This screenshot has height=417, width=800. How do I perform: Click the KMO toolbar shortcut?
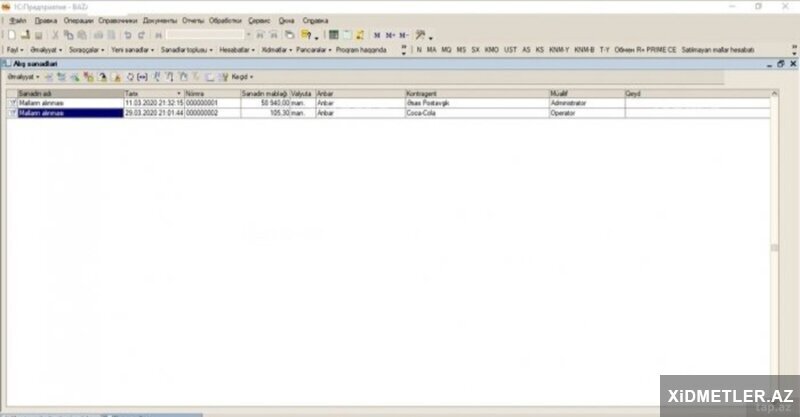[x=491, y=48]
